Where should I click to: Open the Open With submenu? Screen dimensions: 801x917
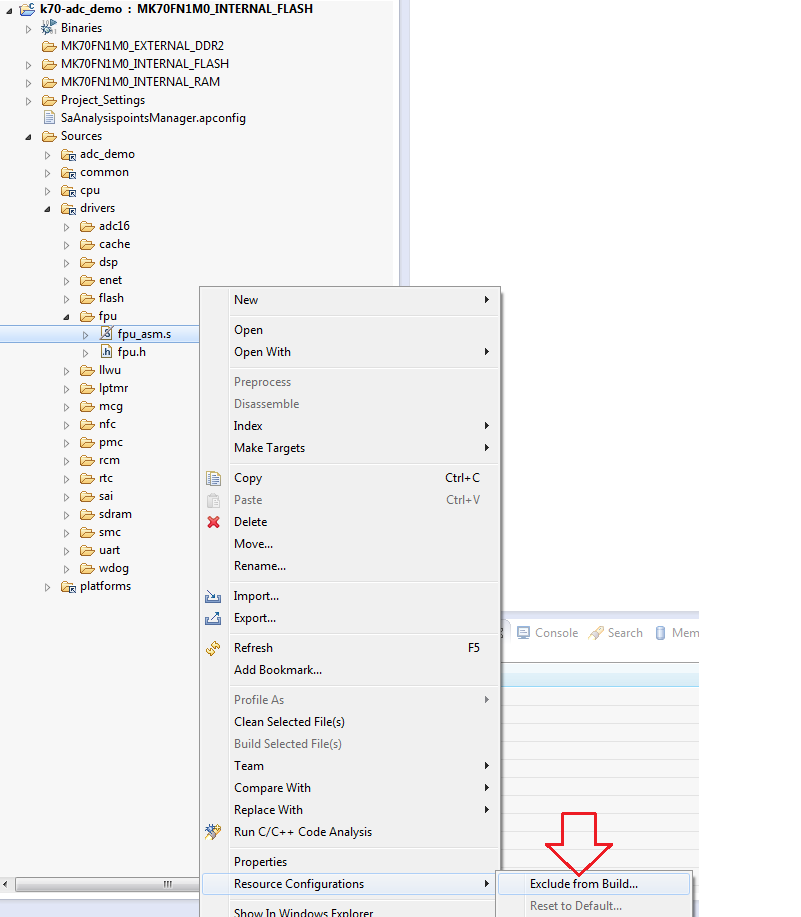pos(351,351)
